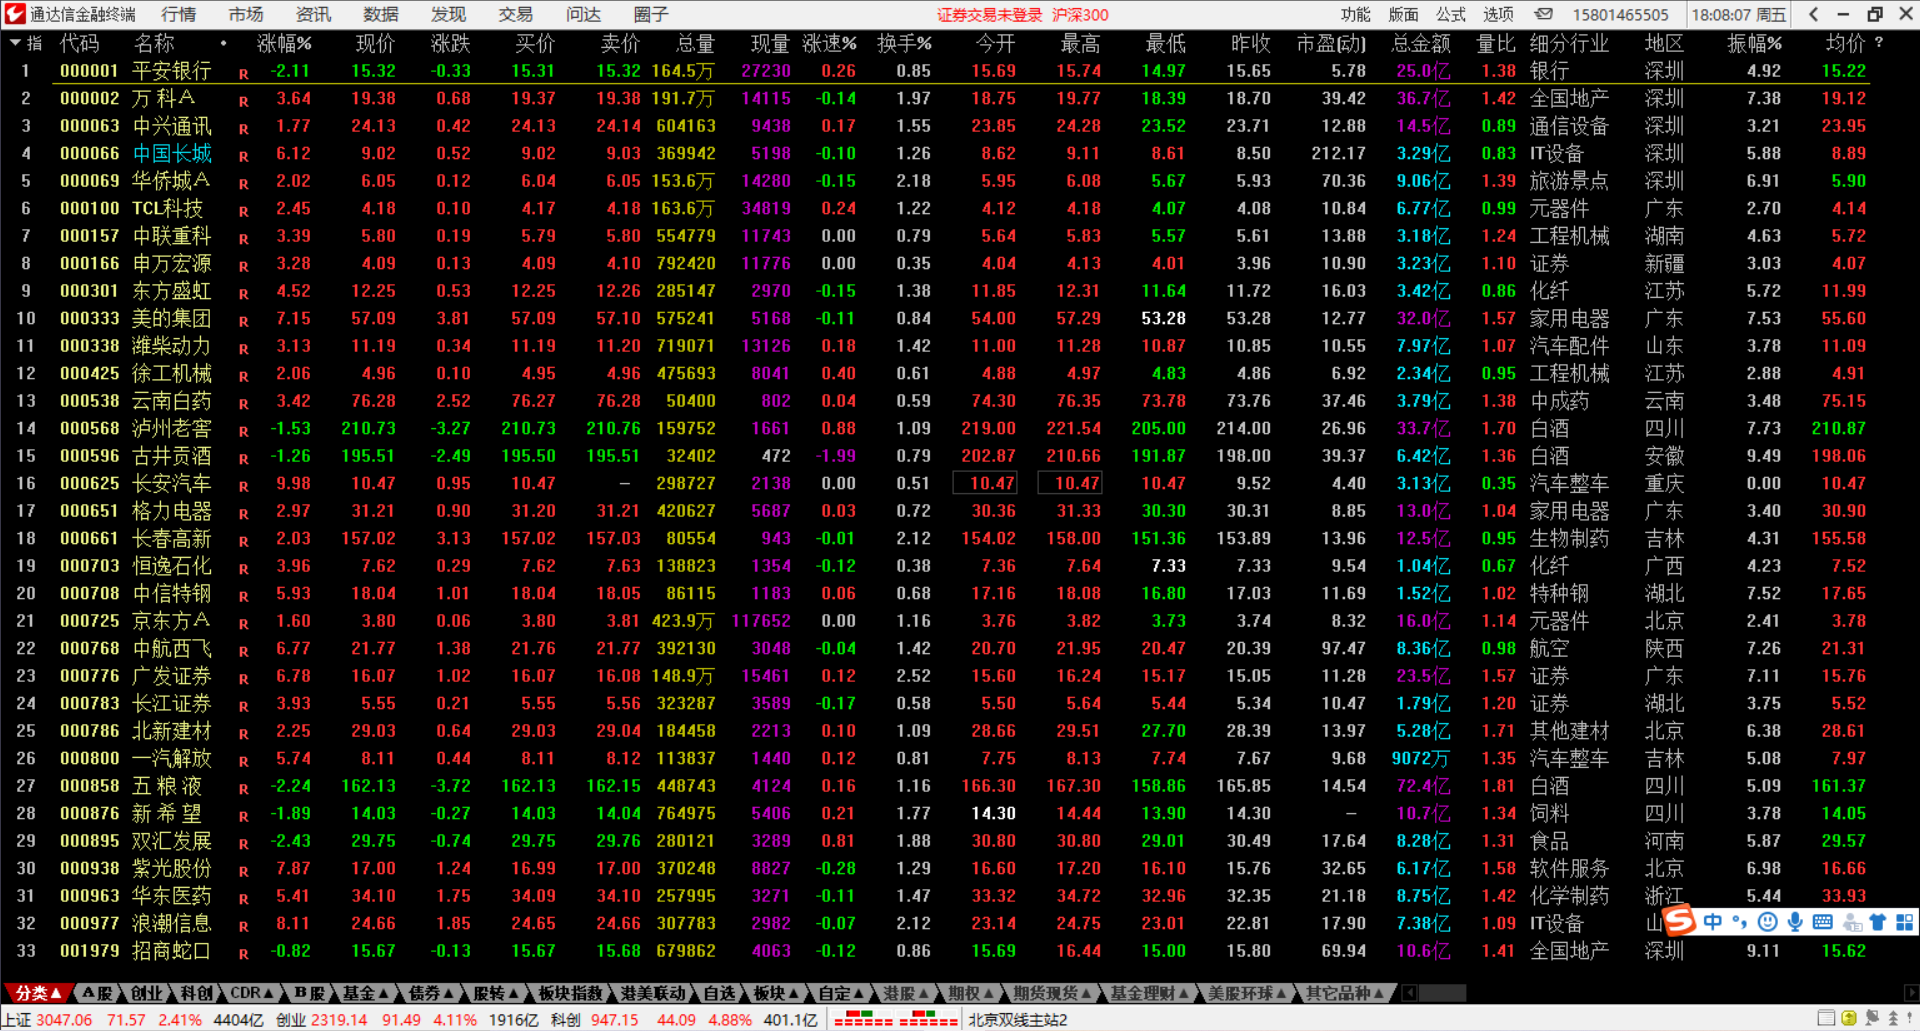Click the right scroll arrow at table corner
Screen dimensions: 1920x1031
[x=1911, y=993]
